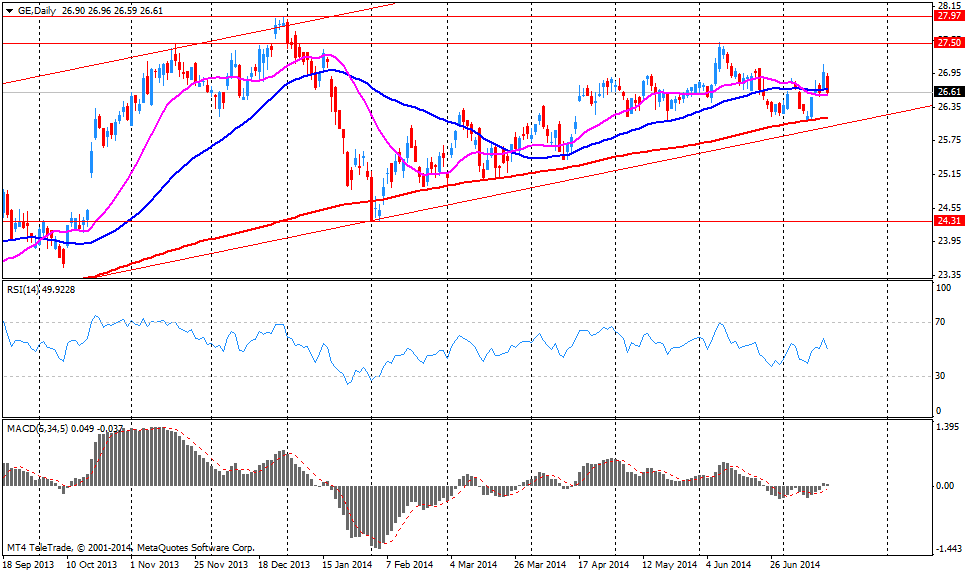Click the red 27.97 price level tag
972x573 pixels.
[948, 16]
